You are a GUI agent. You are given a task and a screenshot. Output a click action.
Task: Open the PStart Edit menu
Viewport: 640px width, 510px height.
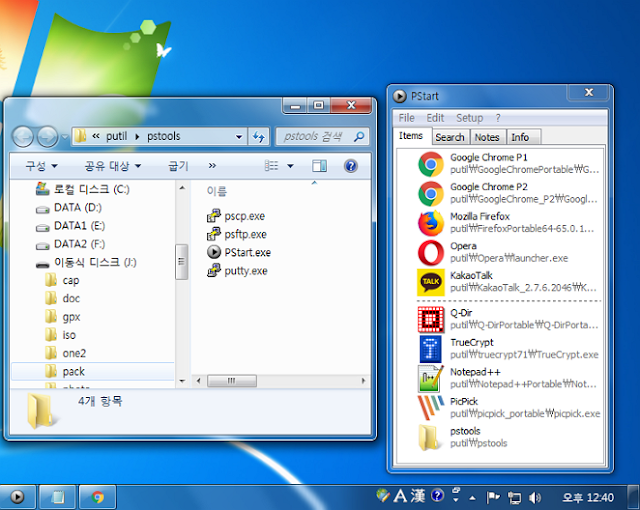coord(435,118)
